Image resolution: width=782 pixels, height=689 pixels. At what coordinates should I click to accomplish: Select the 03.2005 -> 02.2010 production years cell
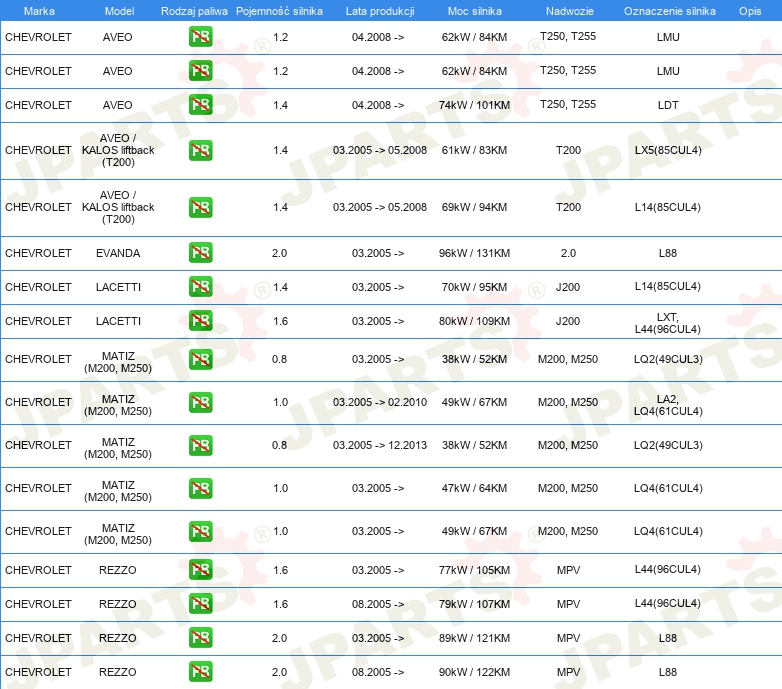(x=380, y=402)
